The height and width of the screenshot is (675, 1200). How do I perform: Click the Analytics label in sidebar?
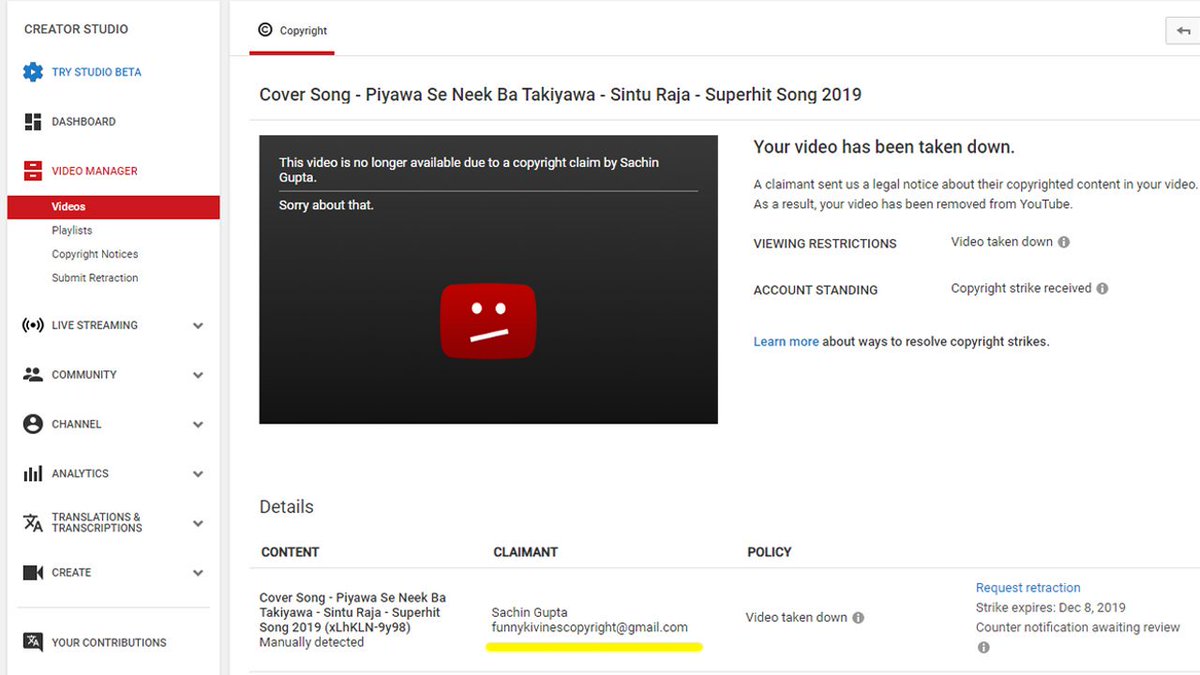coord(80,474)
